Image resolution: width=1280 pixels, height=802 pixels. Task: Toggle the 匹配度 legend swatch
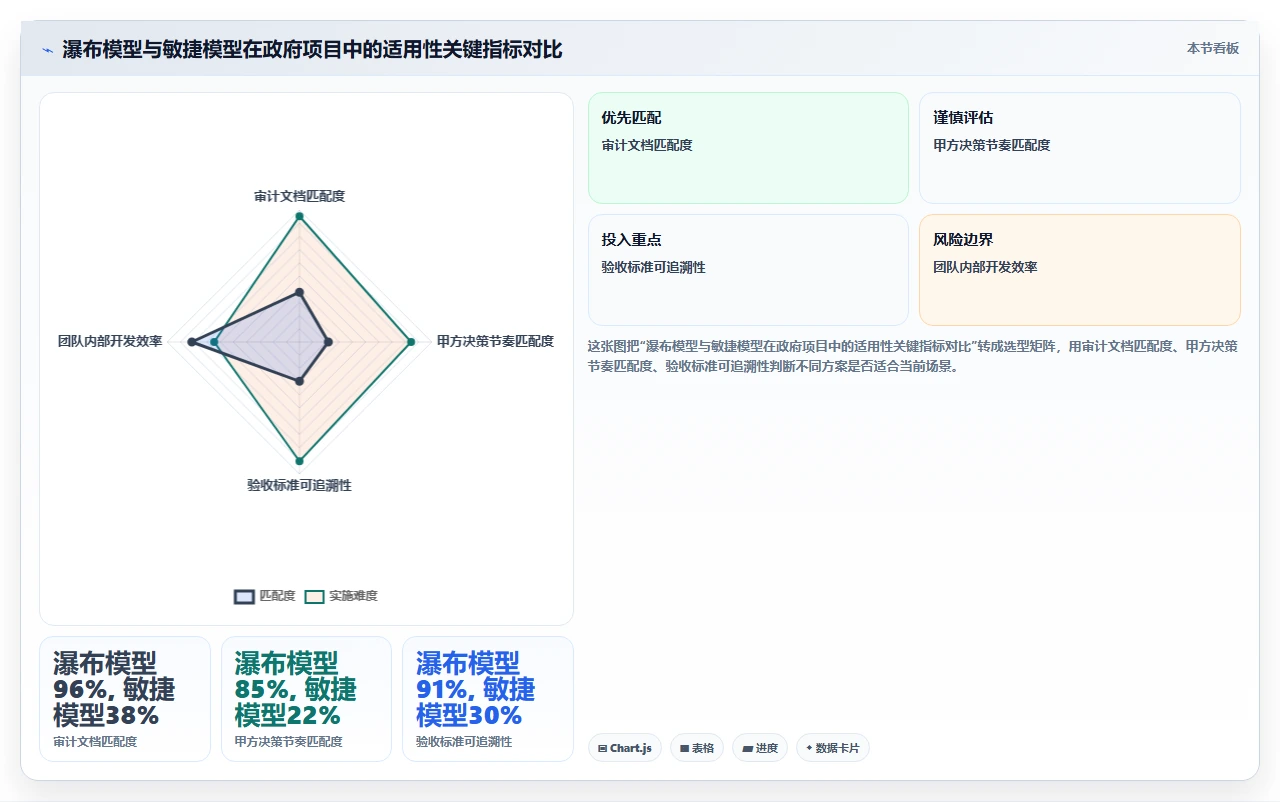coord(244,596)
